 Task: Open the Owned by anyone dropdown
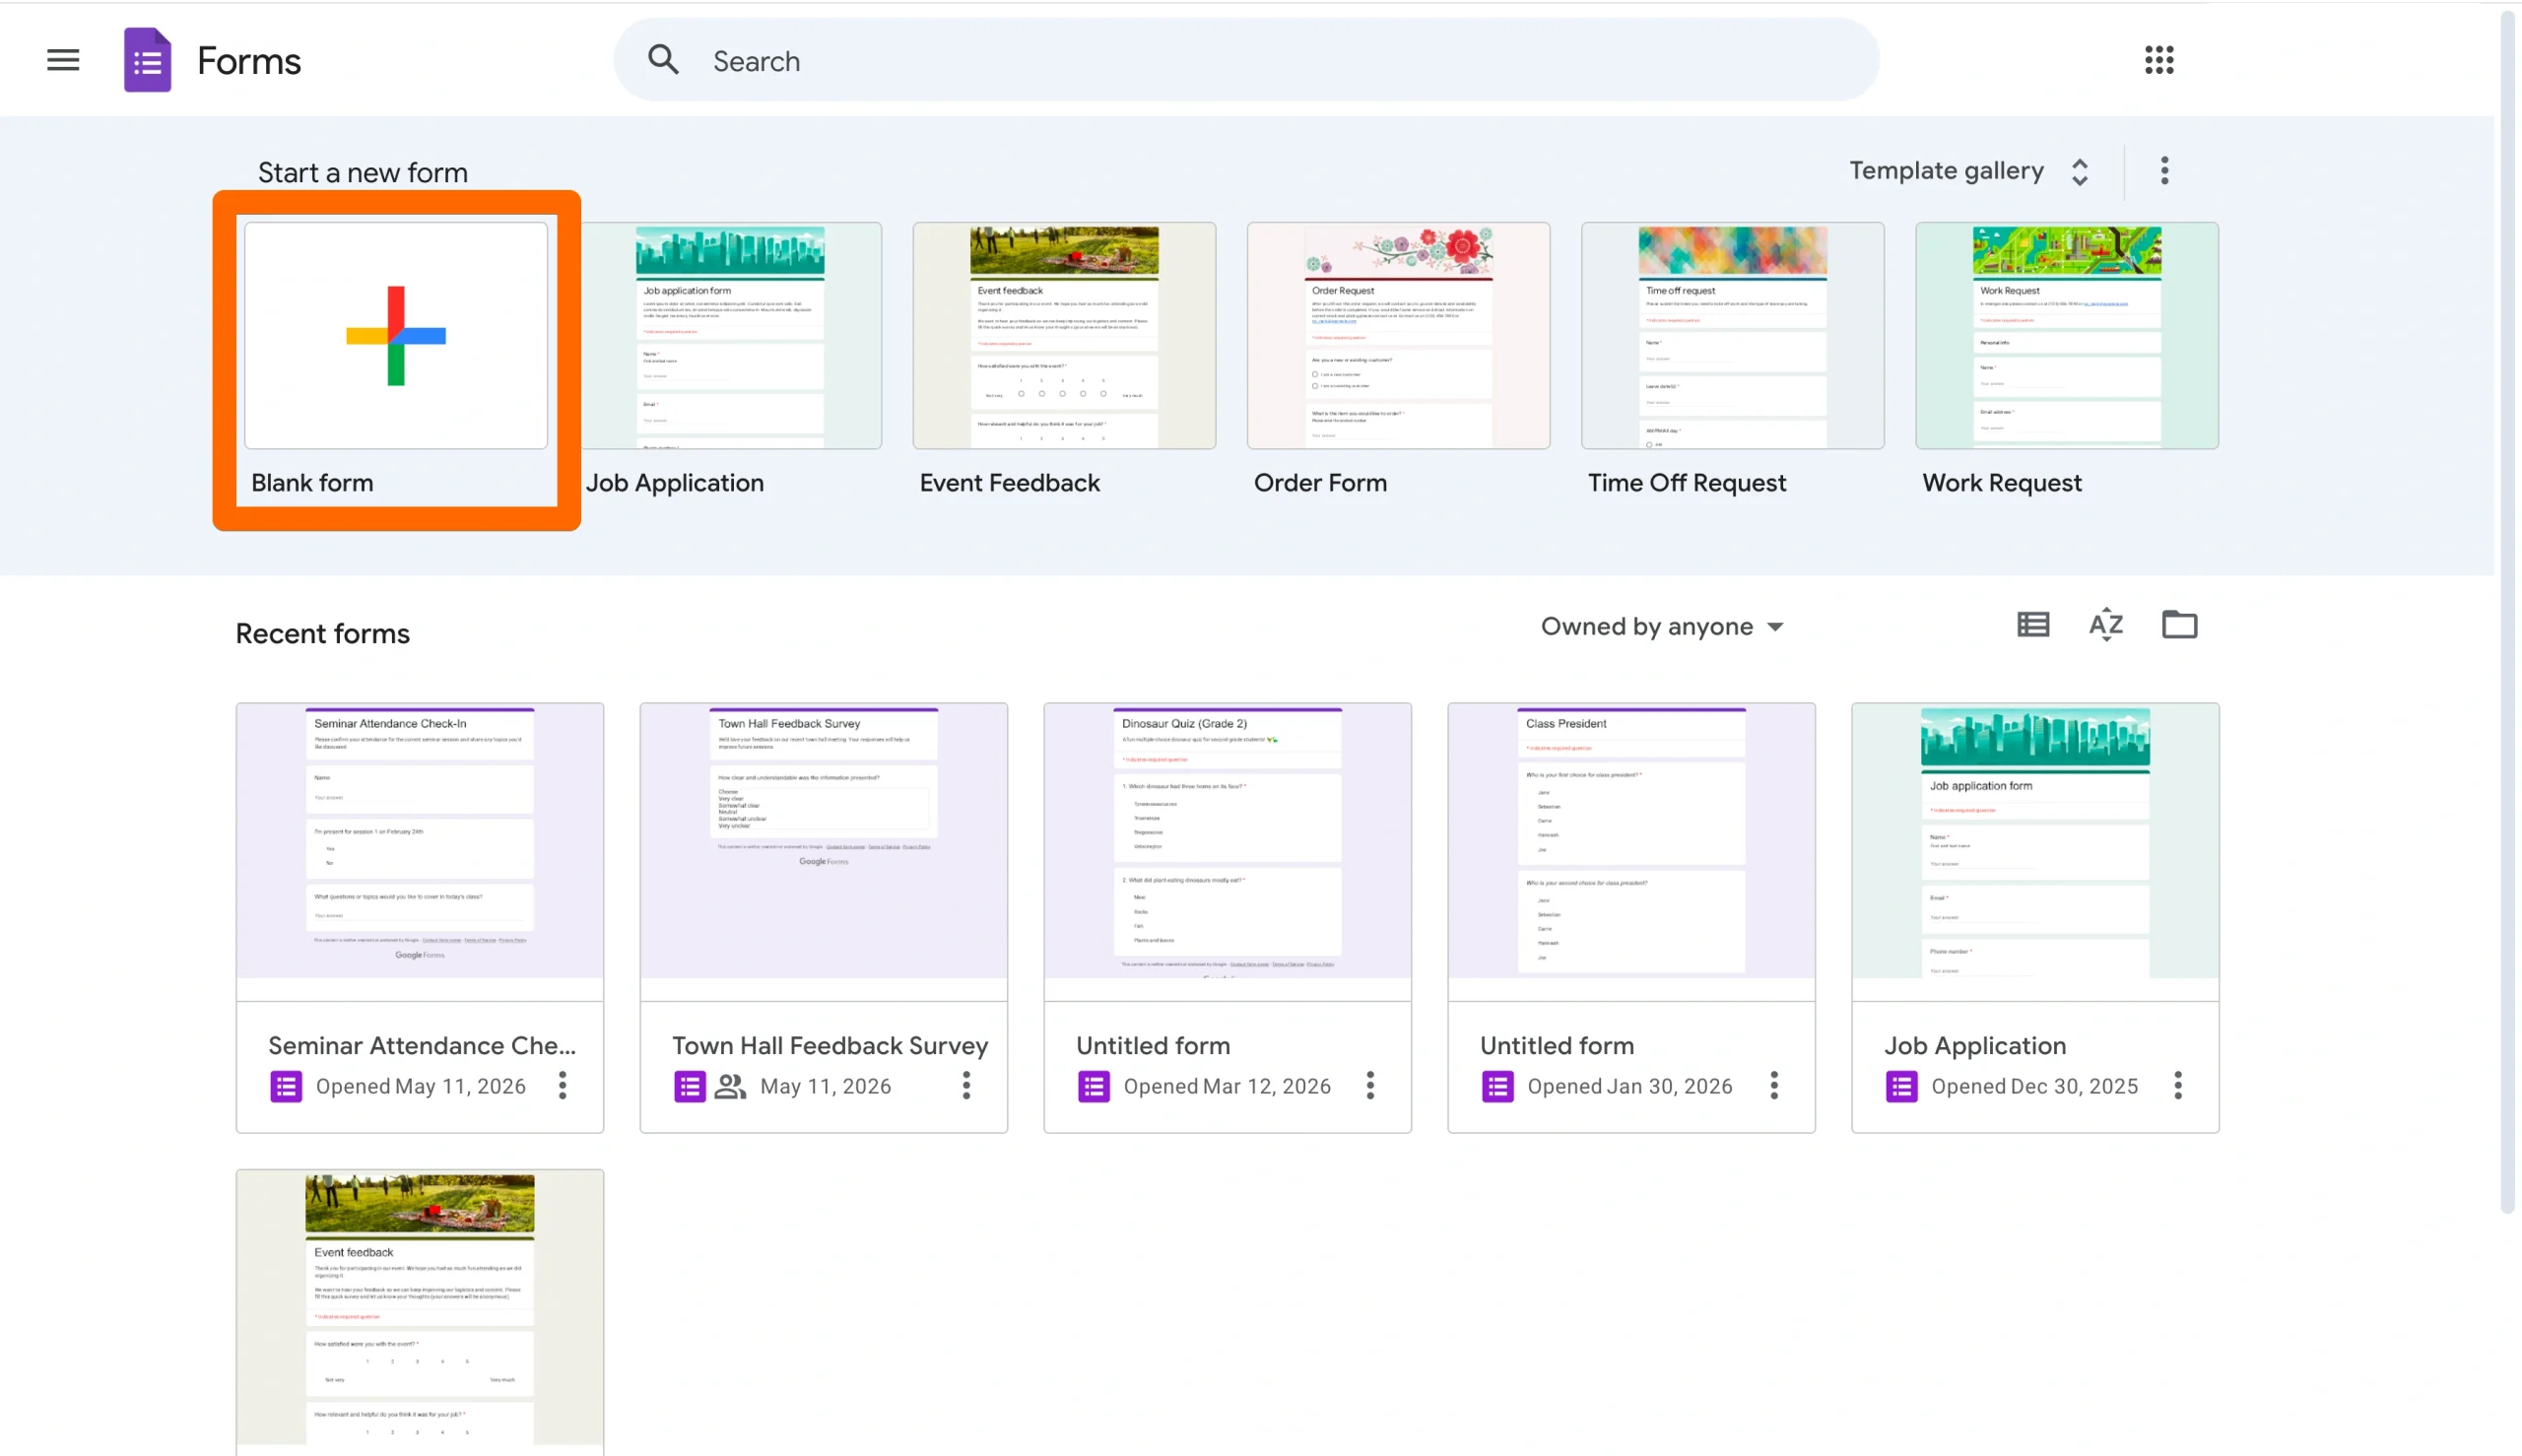(1662, 627)
